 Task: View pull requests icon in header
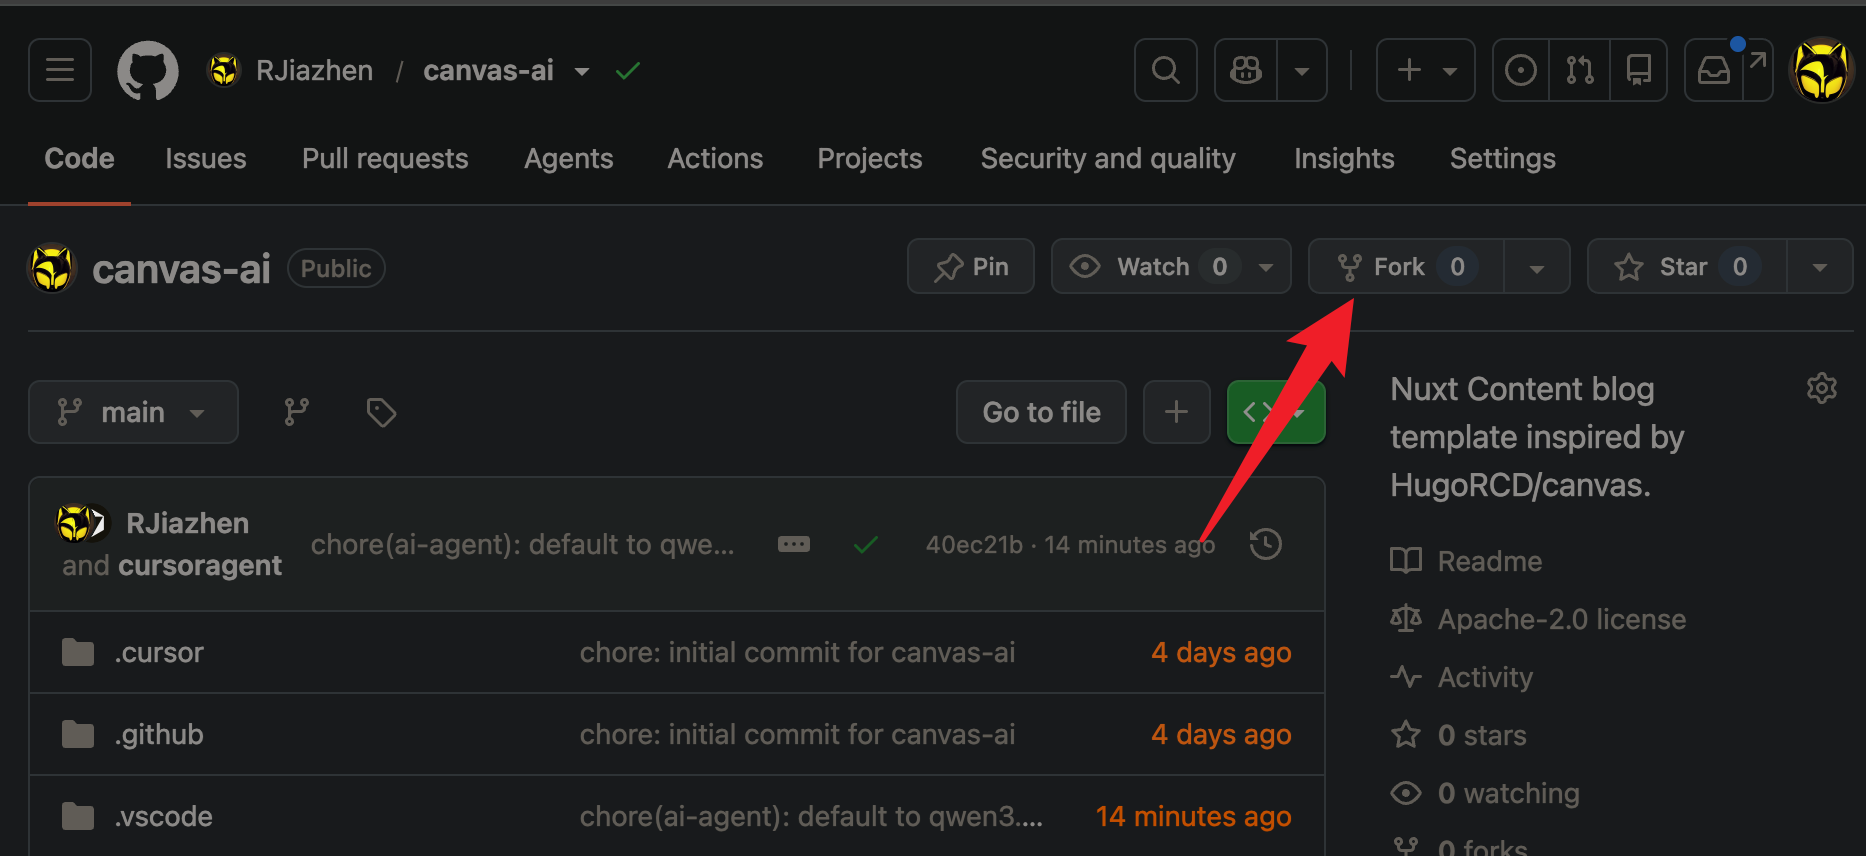(x=1580, y=70)
